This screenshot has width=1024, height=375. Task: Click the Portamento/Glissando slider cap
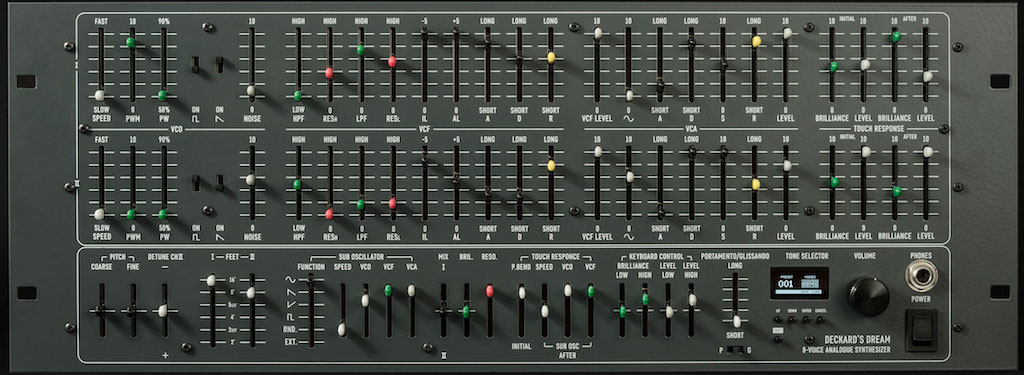737,321
